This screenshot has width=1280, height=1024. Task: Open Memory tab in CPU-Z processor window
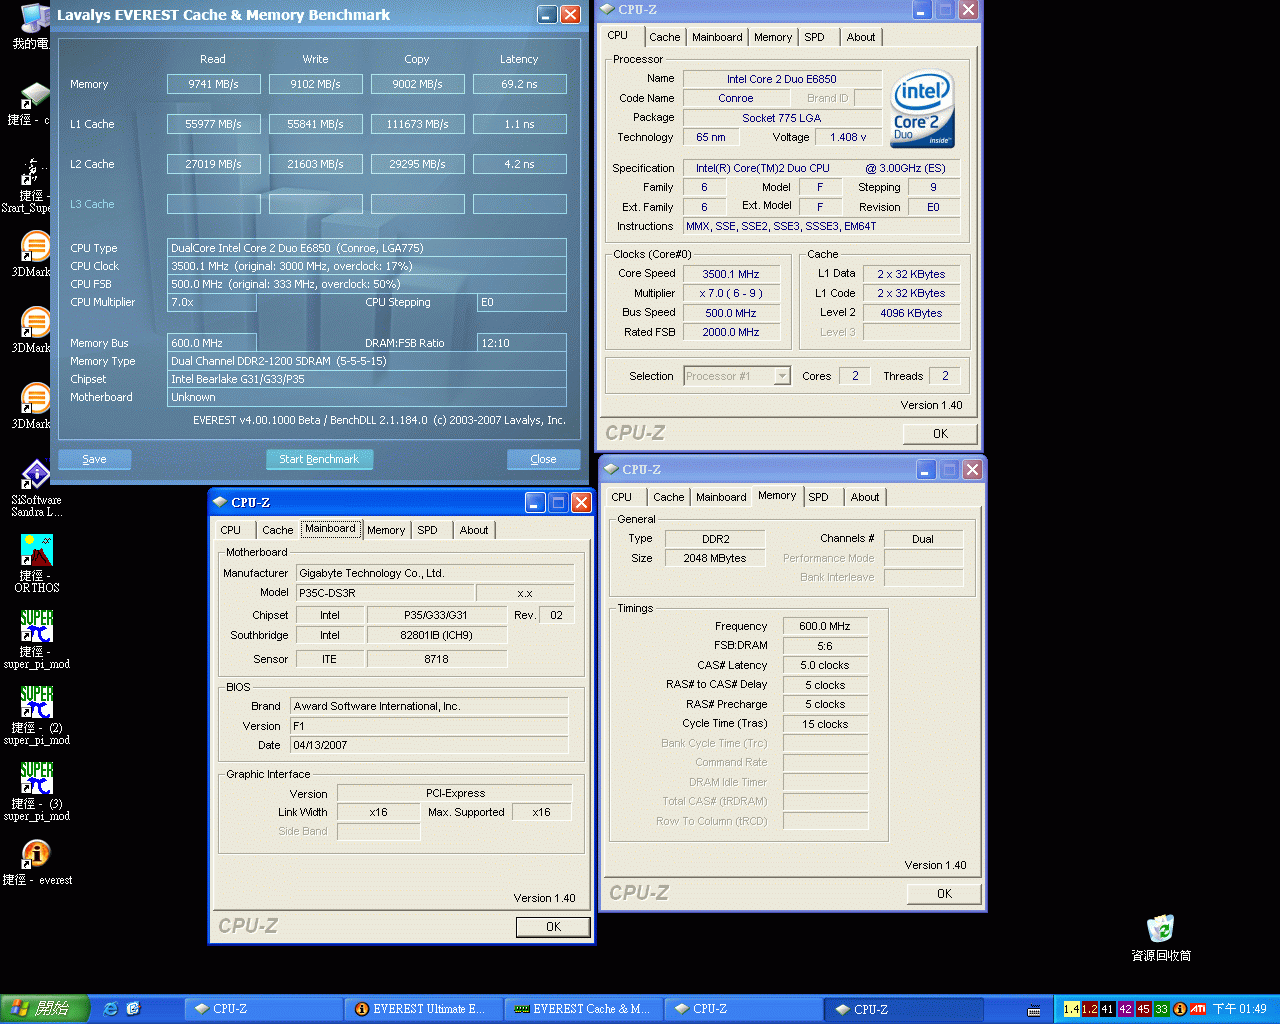(x=773, y=37)
